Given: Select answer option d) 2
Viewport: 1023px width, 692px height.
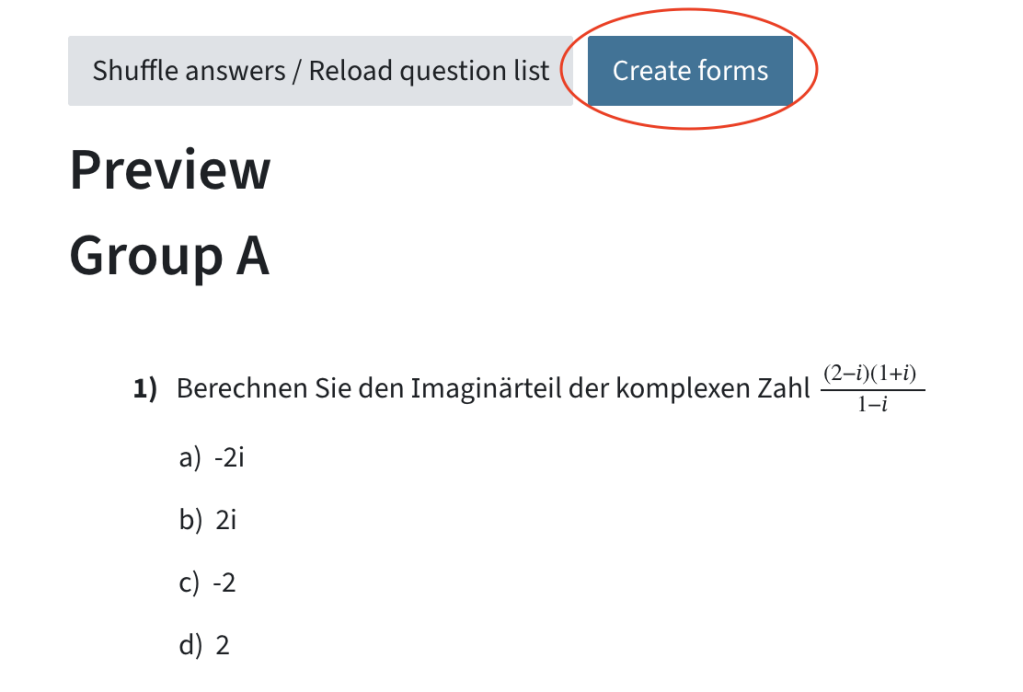Looking at the screenshot, I should click(x=222, y=645).
